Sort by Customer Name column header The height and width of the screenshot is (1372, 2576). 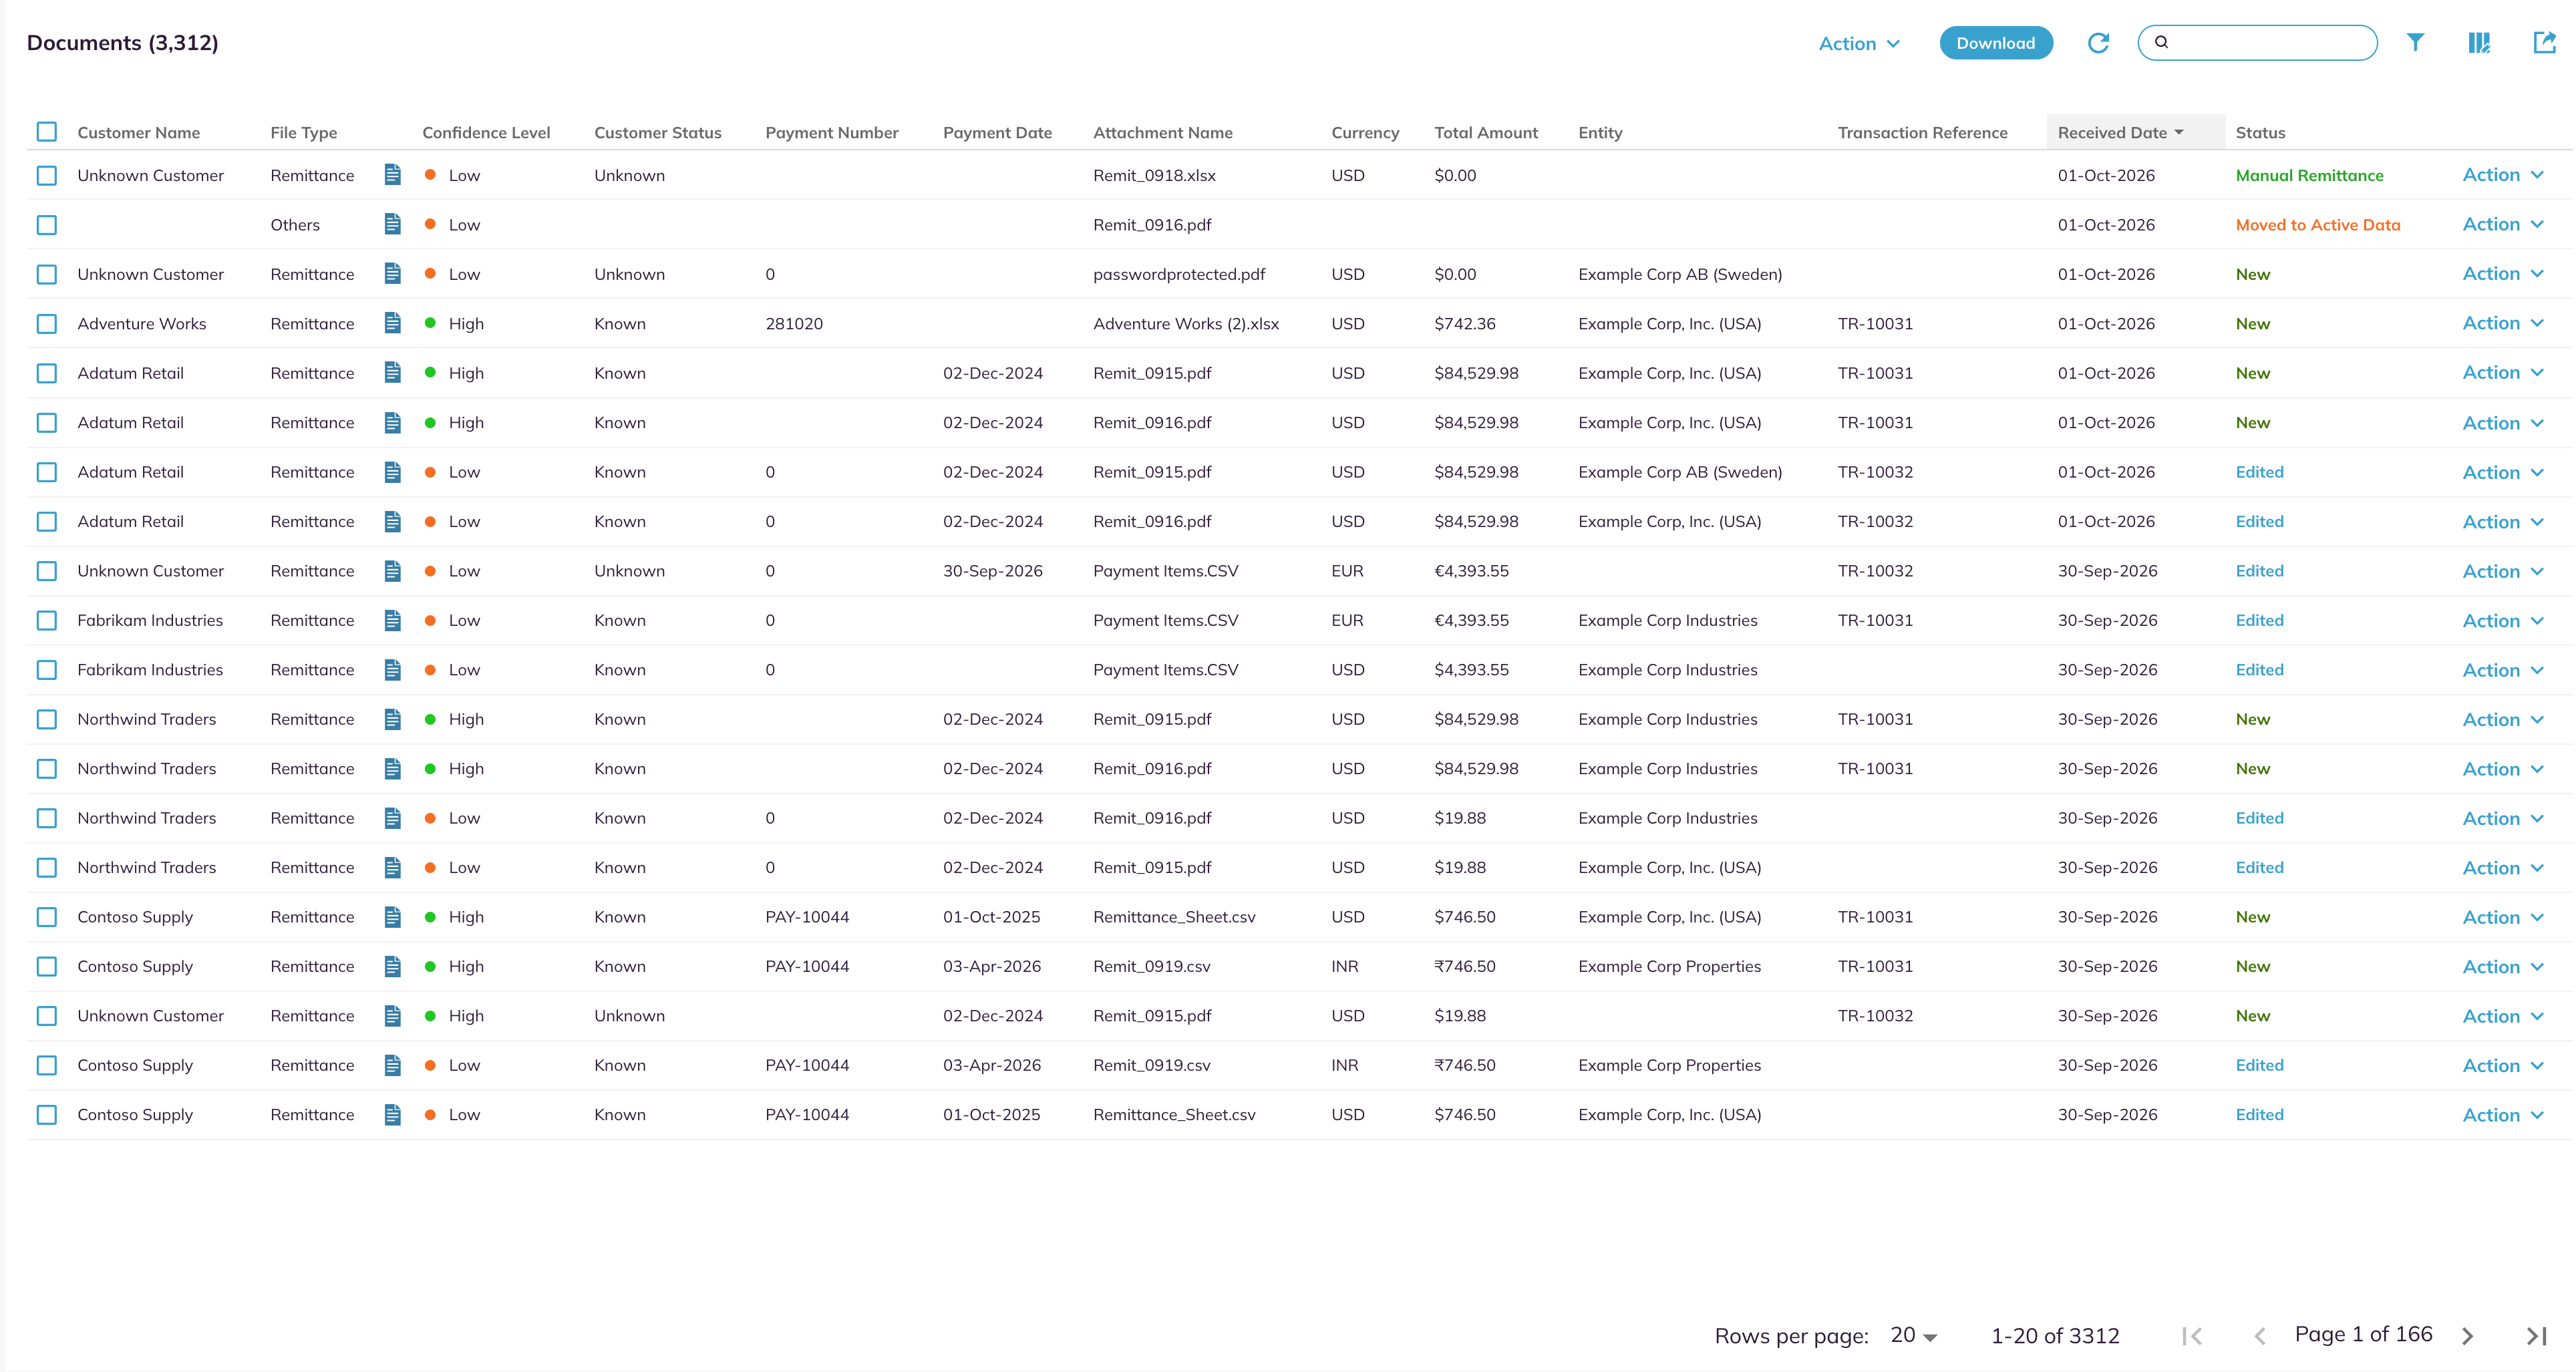(139, 132)
